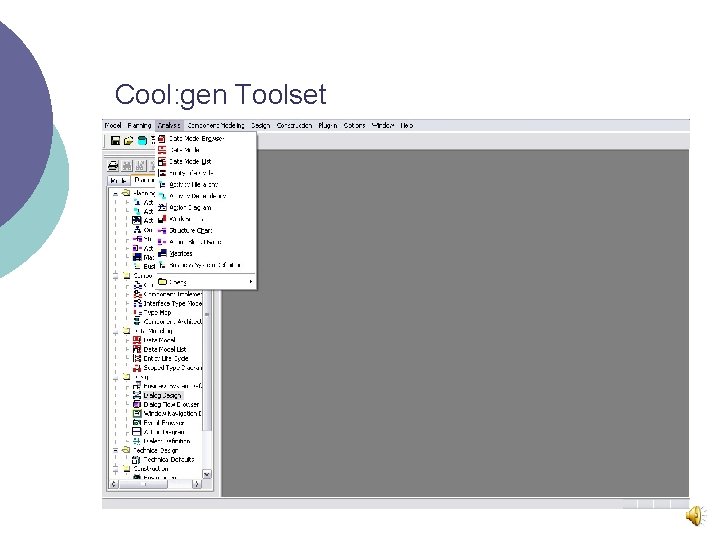Click the Matrices menu icon
Screen dimensions: 720x540
coord(162,253)
